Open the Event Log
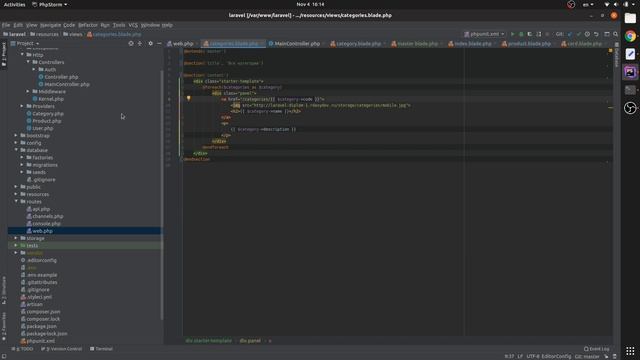Viewport: 640px width, 360px height. click(x=596, y=349)
